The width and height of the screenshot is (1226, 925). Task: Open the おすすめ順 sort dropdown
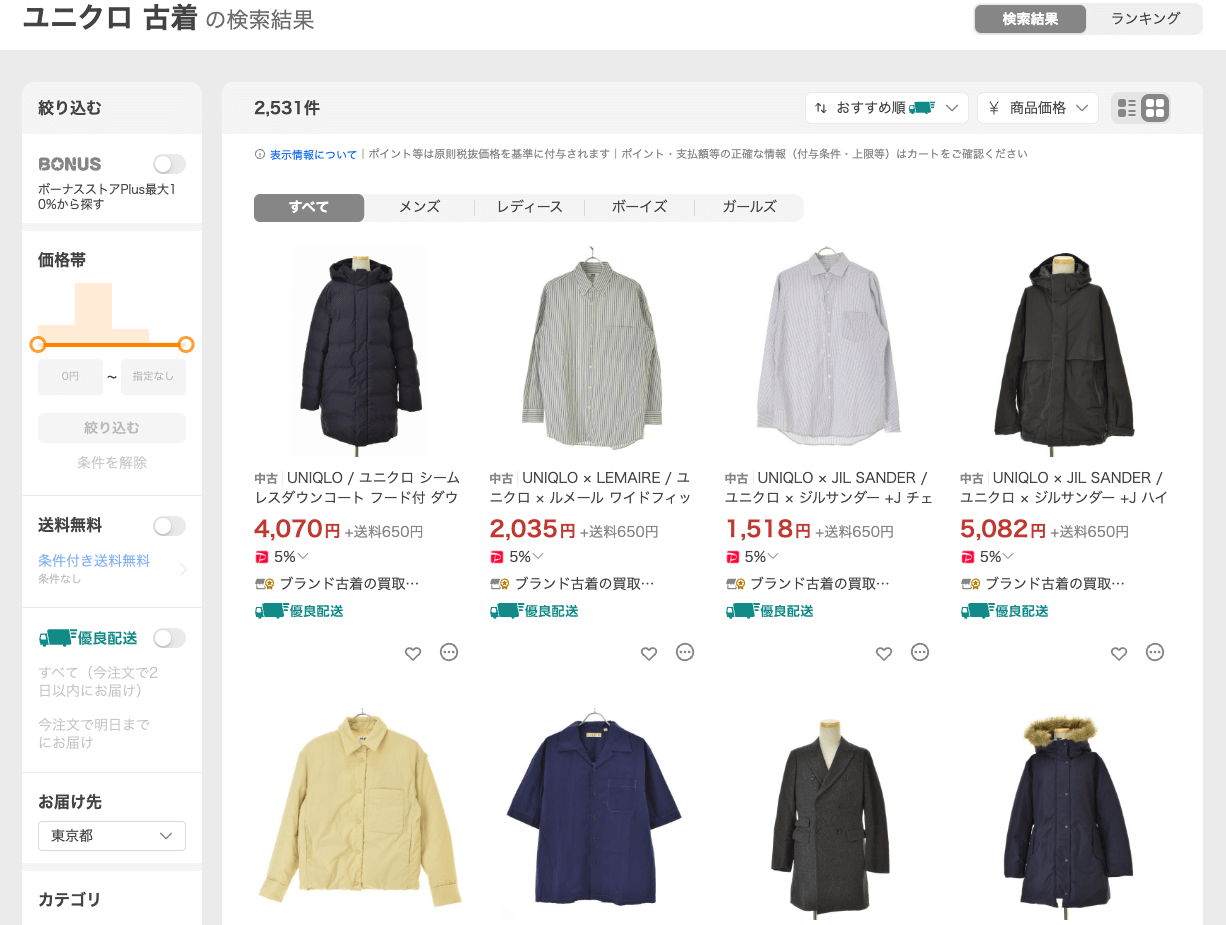(886, 108)
